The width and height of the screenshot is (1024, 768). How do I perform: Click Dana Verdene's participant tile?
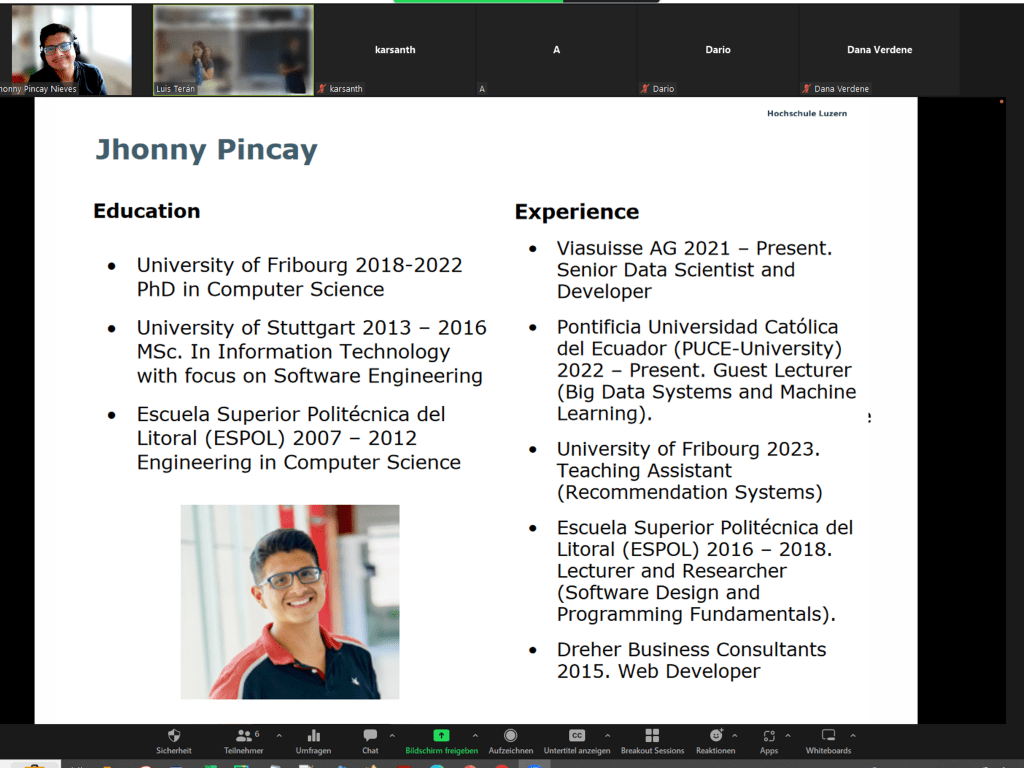(879, 50)
